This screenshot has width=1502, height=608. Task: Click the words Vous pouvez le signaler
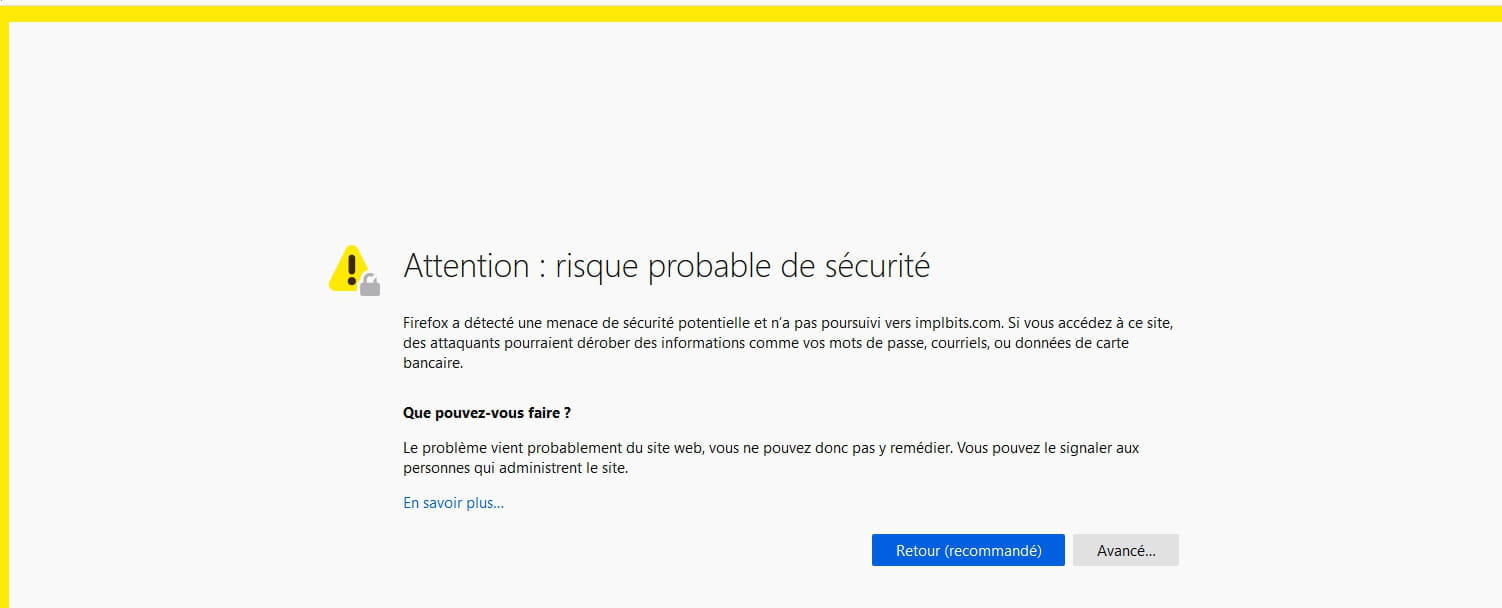point(1023,448)
